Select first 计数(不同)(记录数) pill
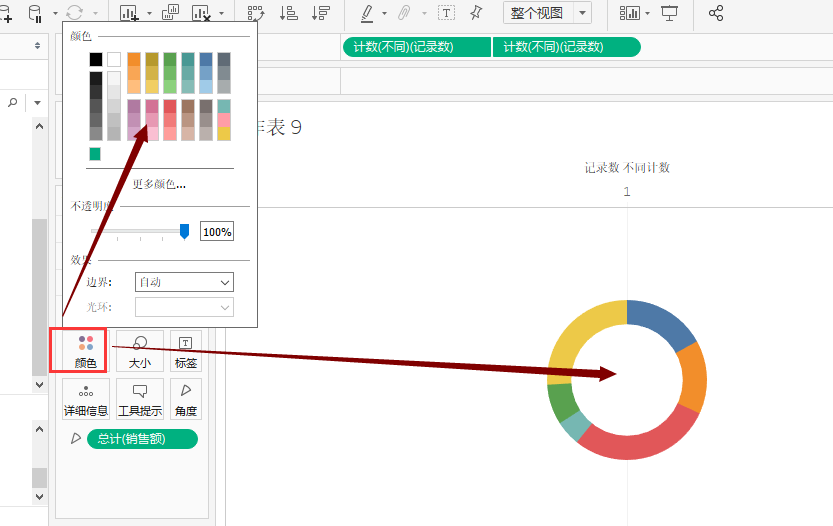Viewport: 833px width, 526px height. click(416, 47)
